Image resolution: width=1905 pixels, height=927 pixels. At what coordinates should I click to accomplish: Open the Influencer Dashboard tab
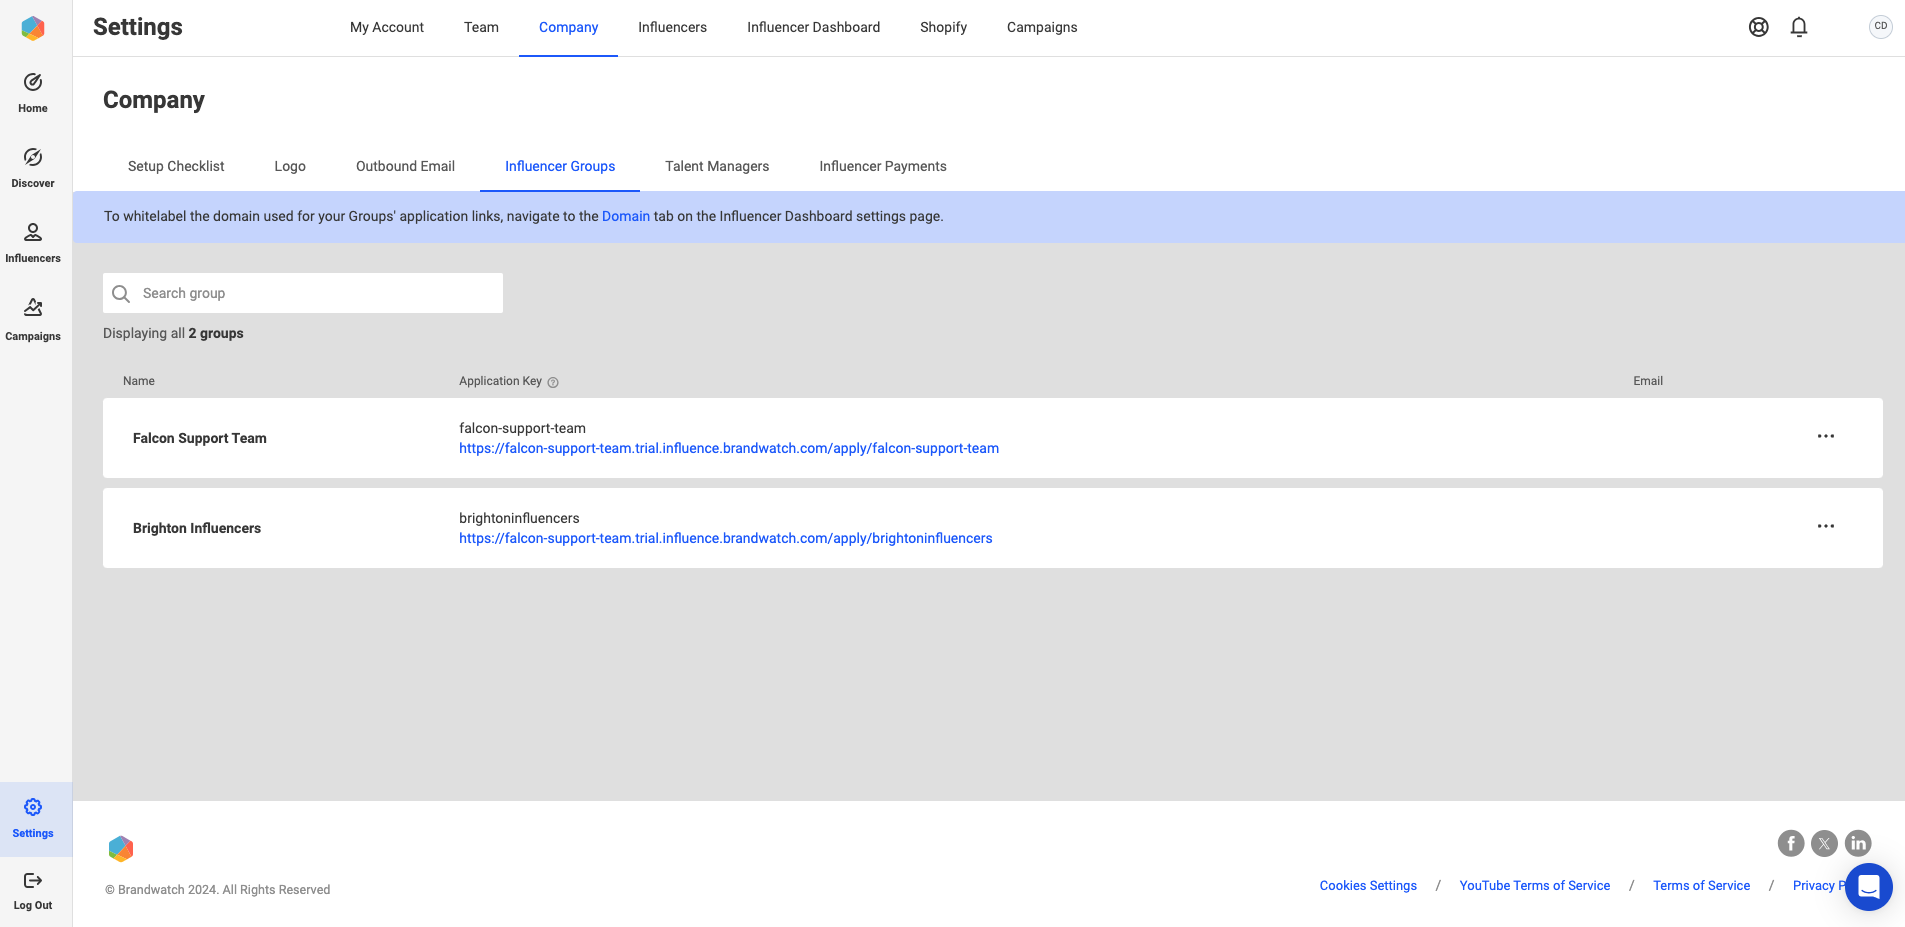tap(813, 27)
